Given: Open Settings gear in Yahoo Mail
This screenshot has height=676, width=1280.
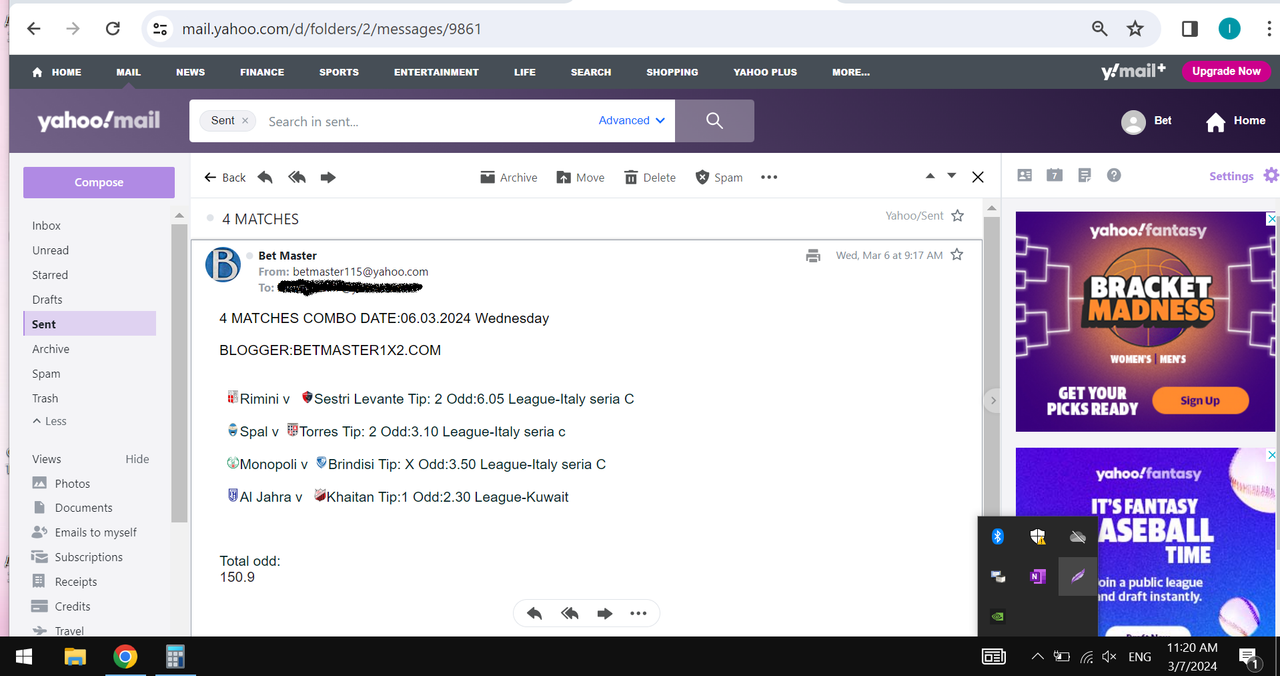Looking at the screenshot, I should click(x=1271, y=175).
